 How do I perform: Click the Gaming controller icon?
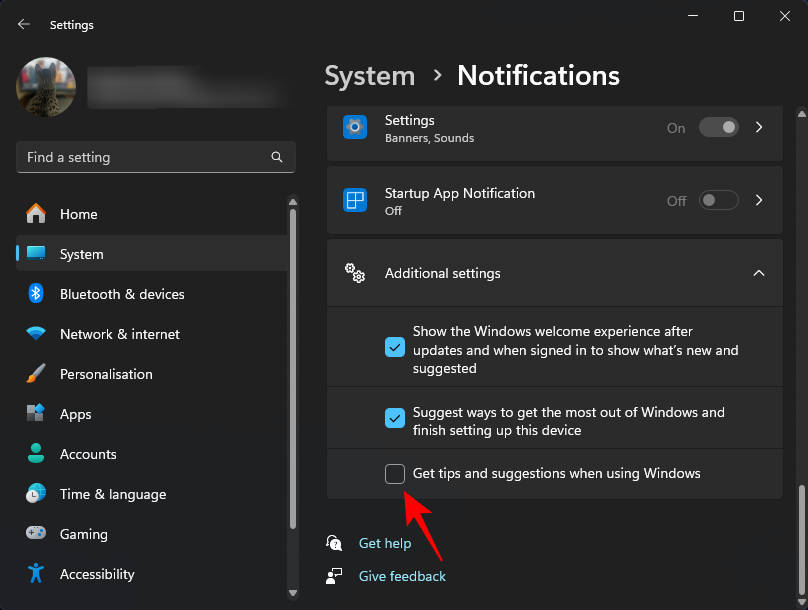coord(36,533)
